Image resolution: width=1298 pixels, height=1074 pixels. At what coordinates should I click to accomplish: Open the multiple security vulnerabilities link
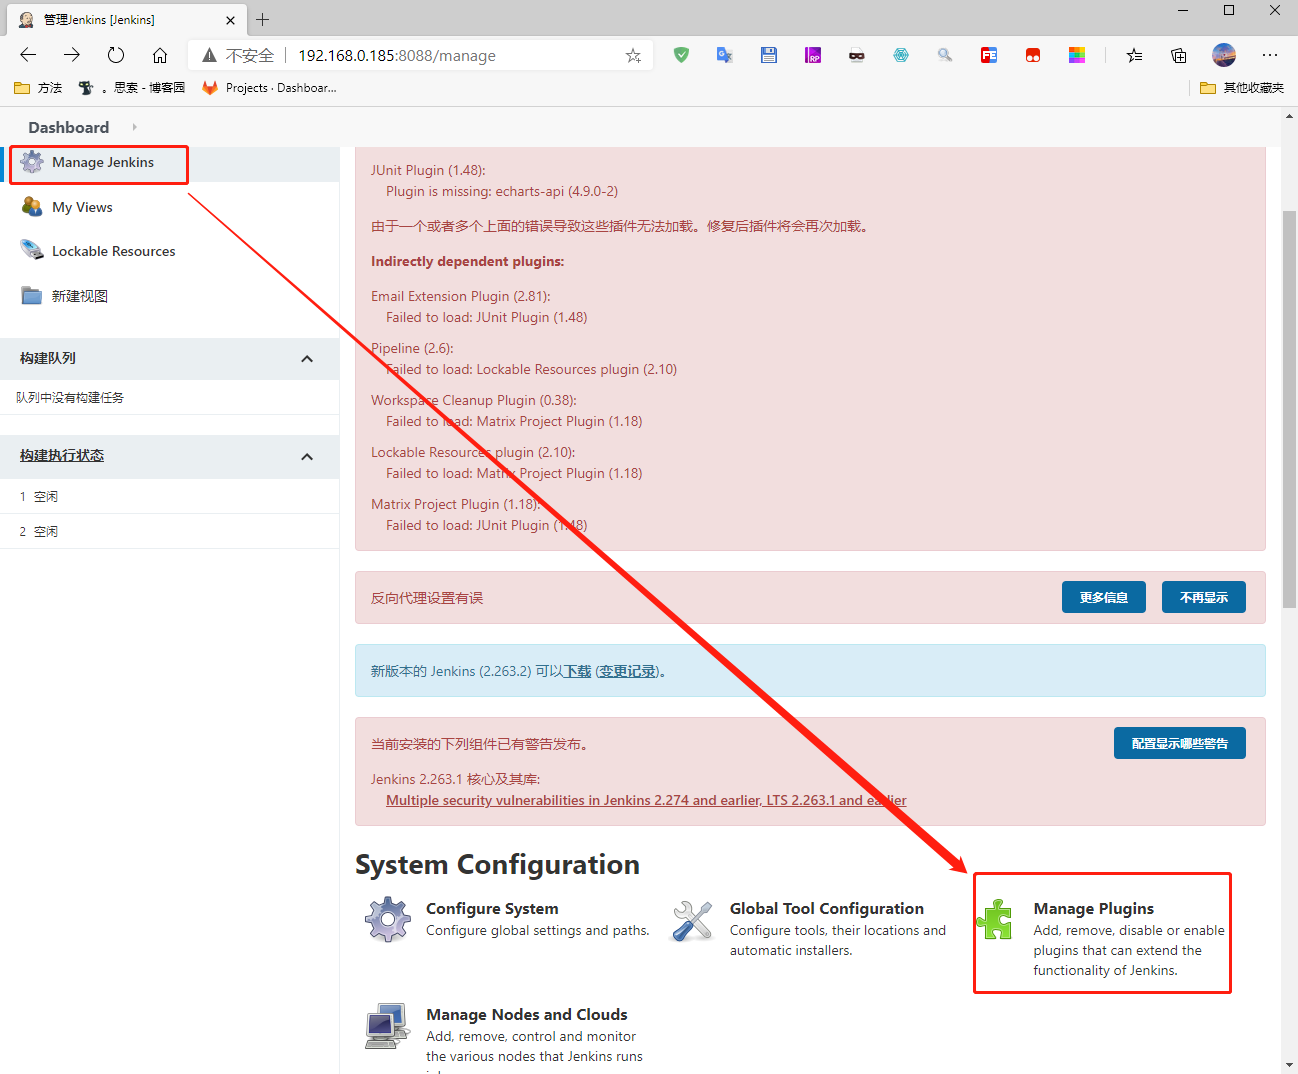point(646,800)
